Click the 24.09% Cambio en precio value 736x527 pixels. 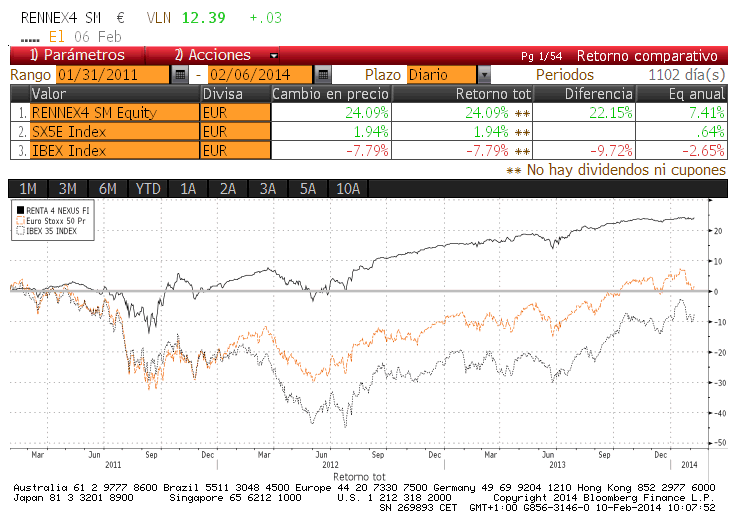pyautogui.click(x=367, y=113)
